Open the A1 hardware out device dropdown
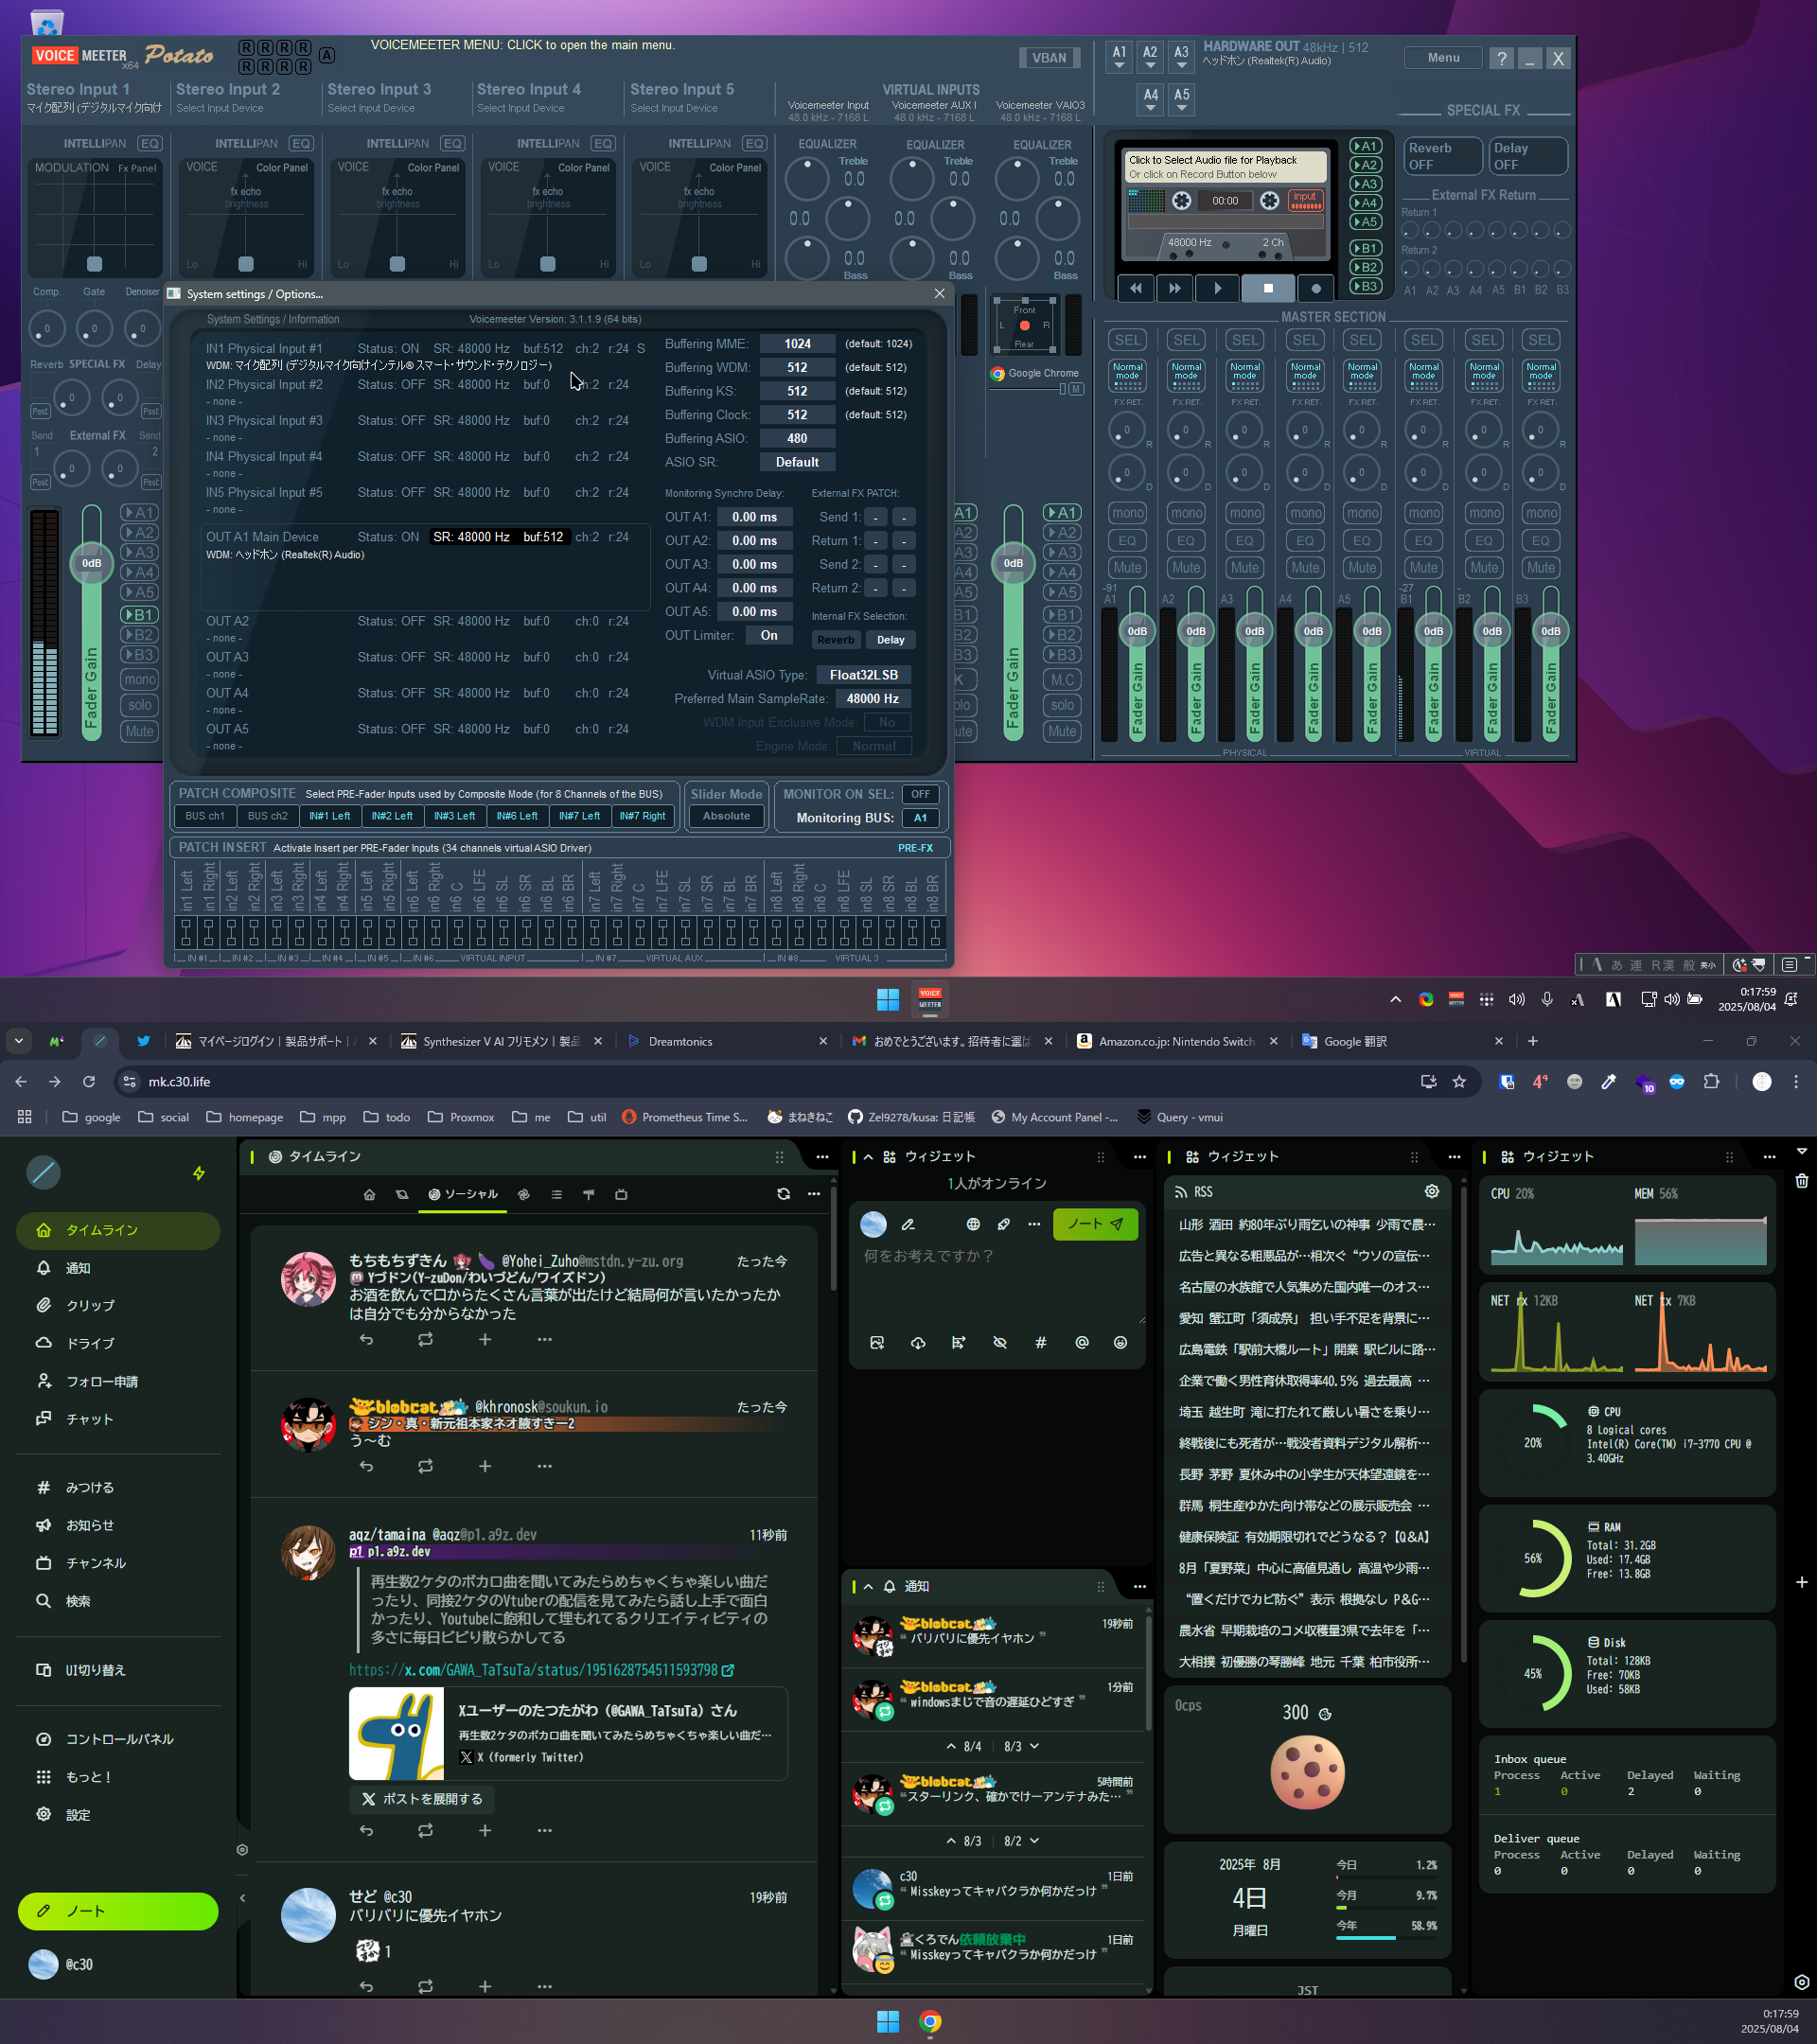 pyautogui.click(x=1119, y=57)
